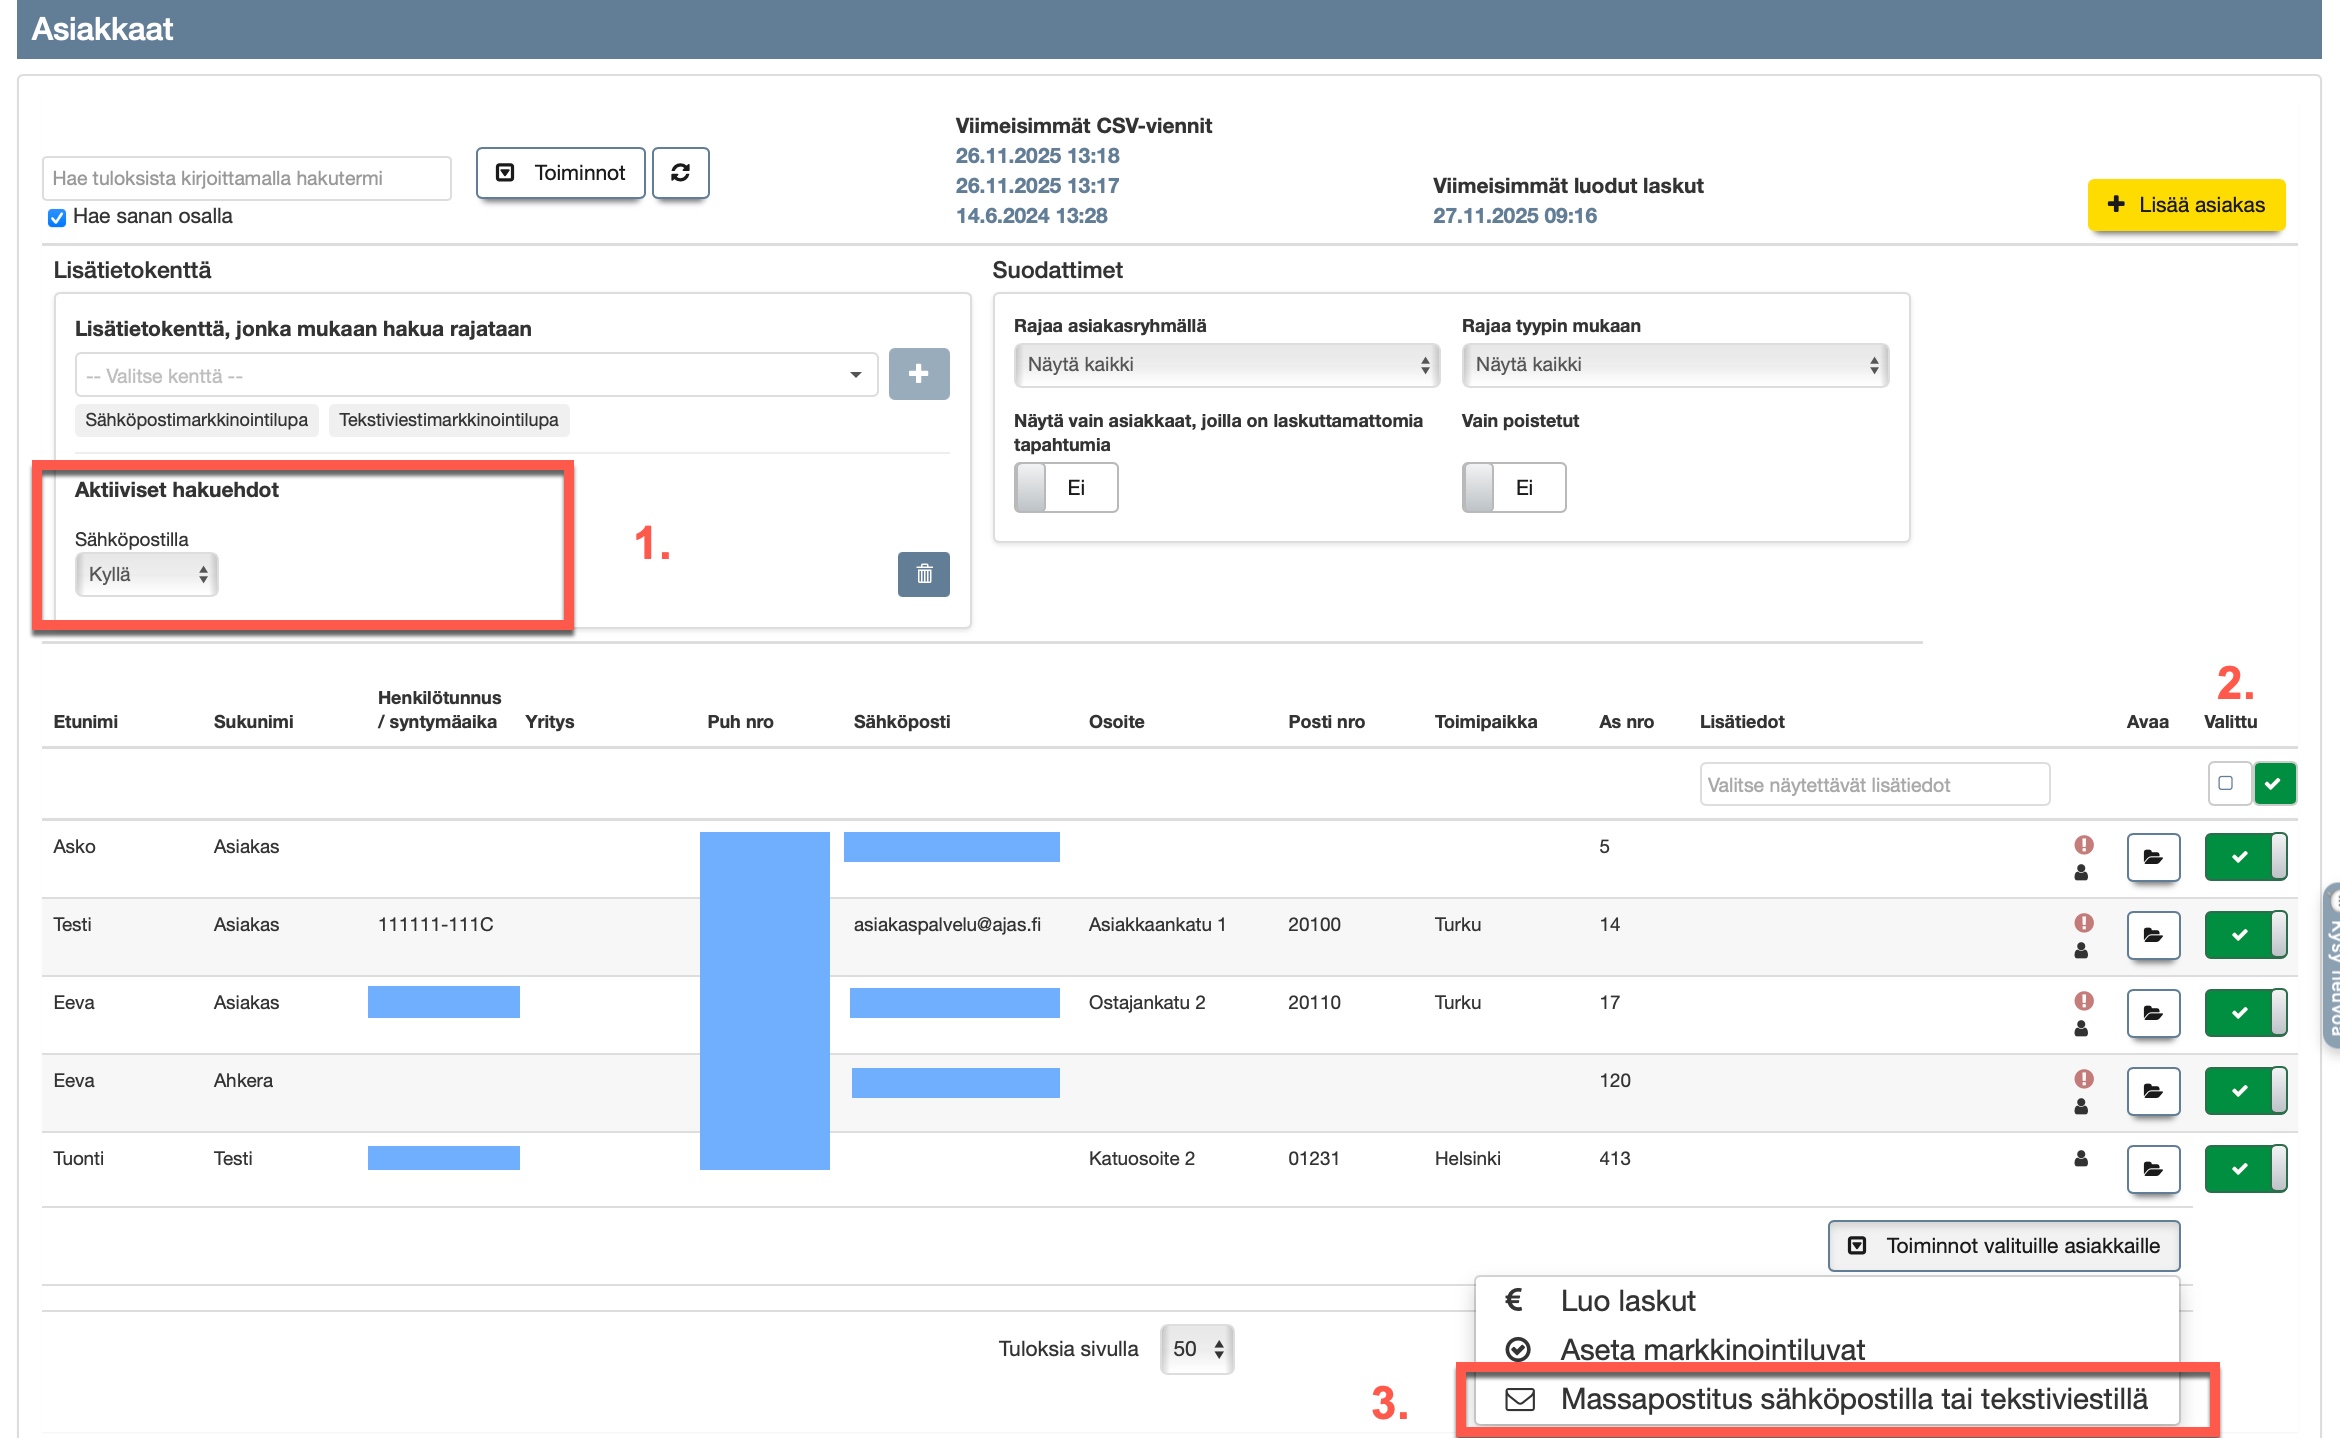Click red warning icon on Testi Asiakas row

[2083, 922]
